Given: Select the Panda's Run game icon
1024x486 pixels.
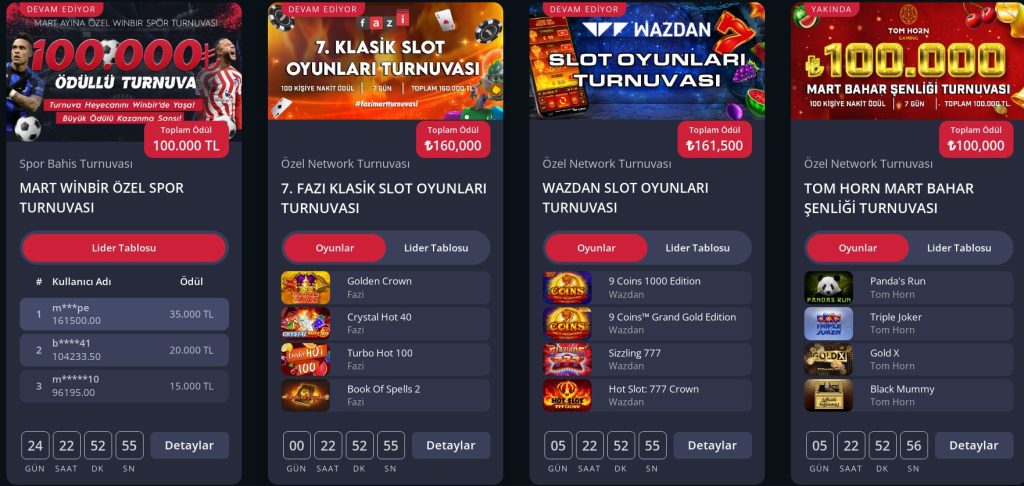Looking at the screenshot, I should click(x=829, y=287).
